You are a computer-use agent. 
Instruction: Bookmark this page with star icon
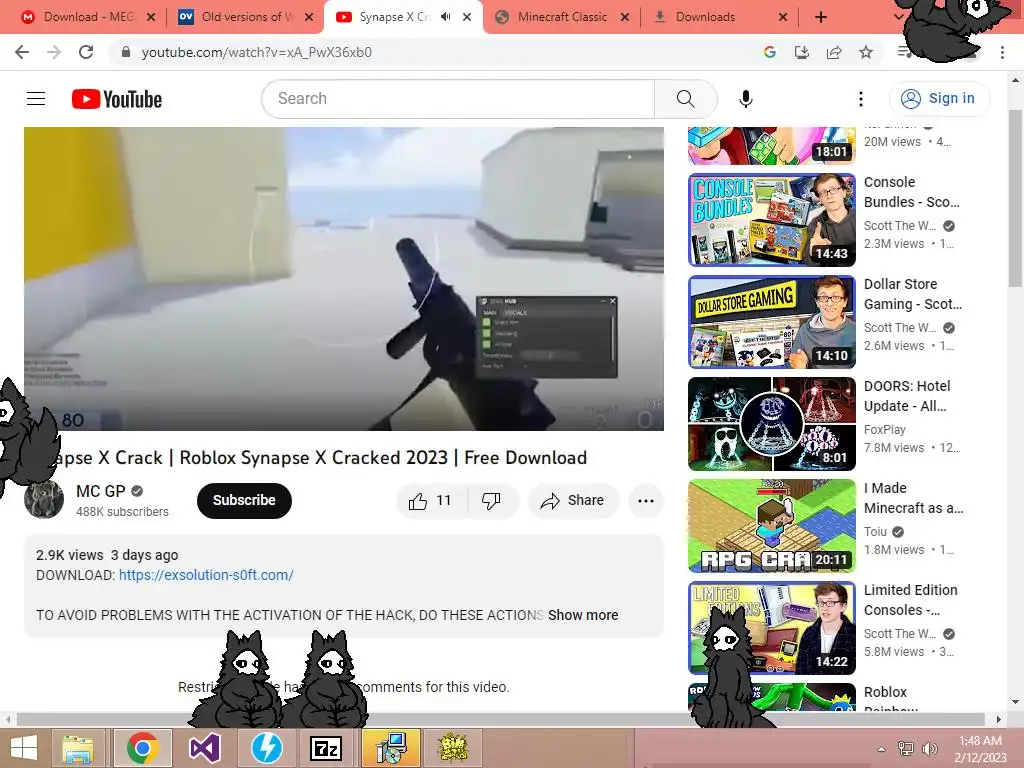[866, 52]
